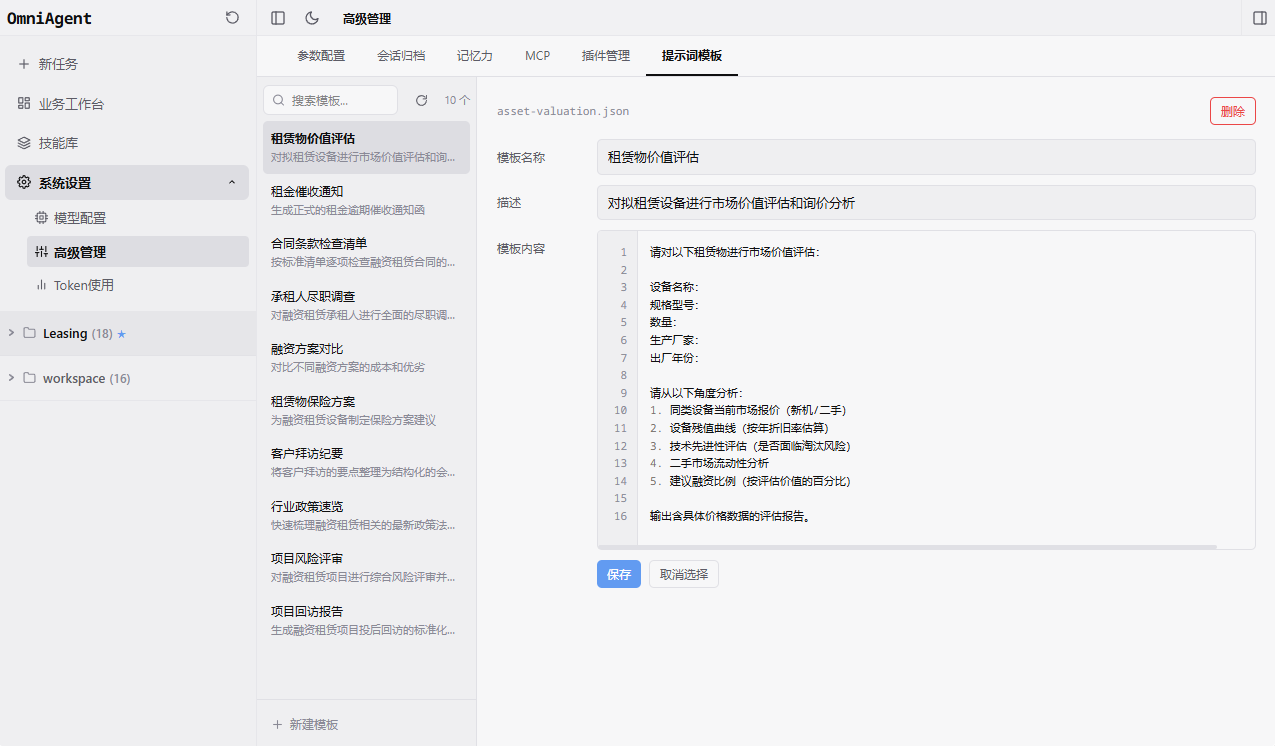Select the 行业政策速览 template
Screen dimensions: 1275x746
coord(366,515)
